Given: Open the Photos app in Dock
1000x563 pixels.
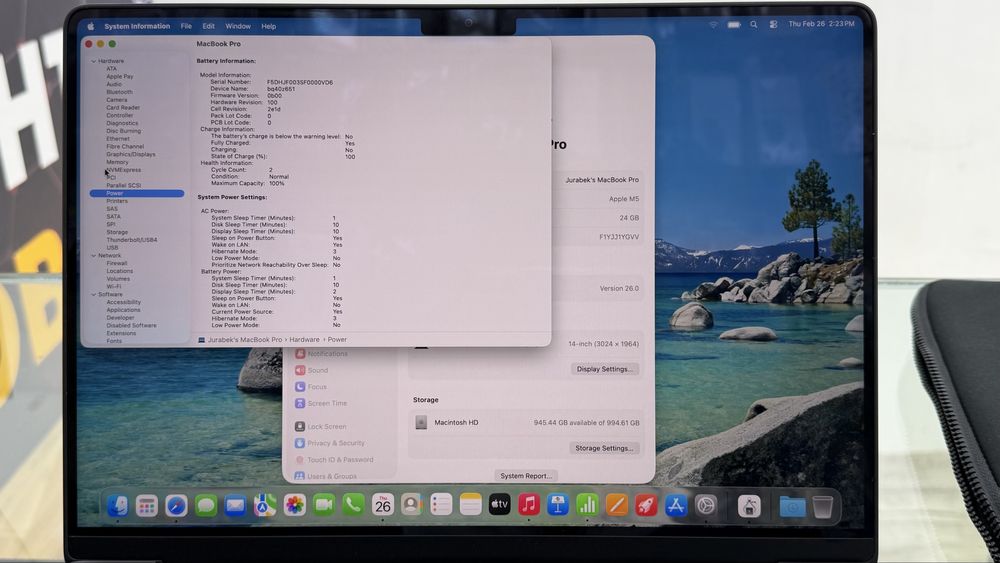Looking at the screenshot, I should 295,505.
